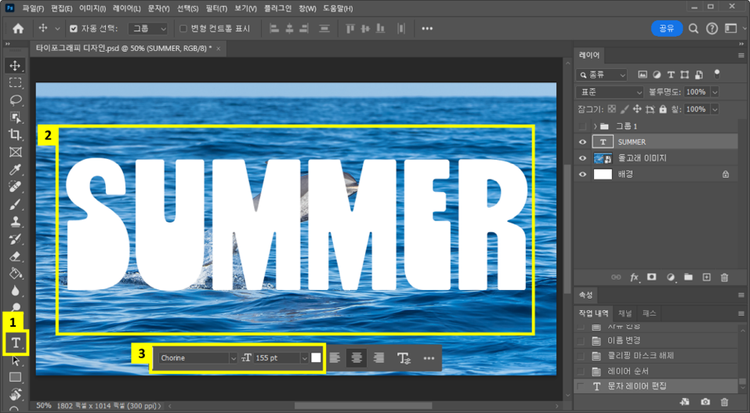Select the Frame tool

[15, 152]
